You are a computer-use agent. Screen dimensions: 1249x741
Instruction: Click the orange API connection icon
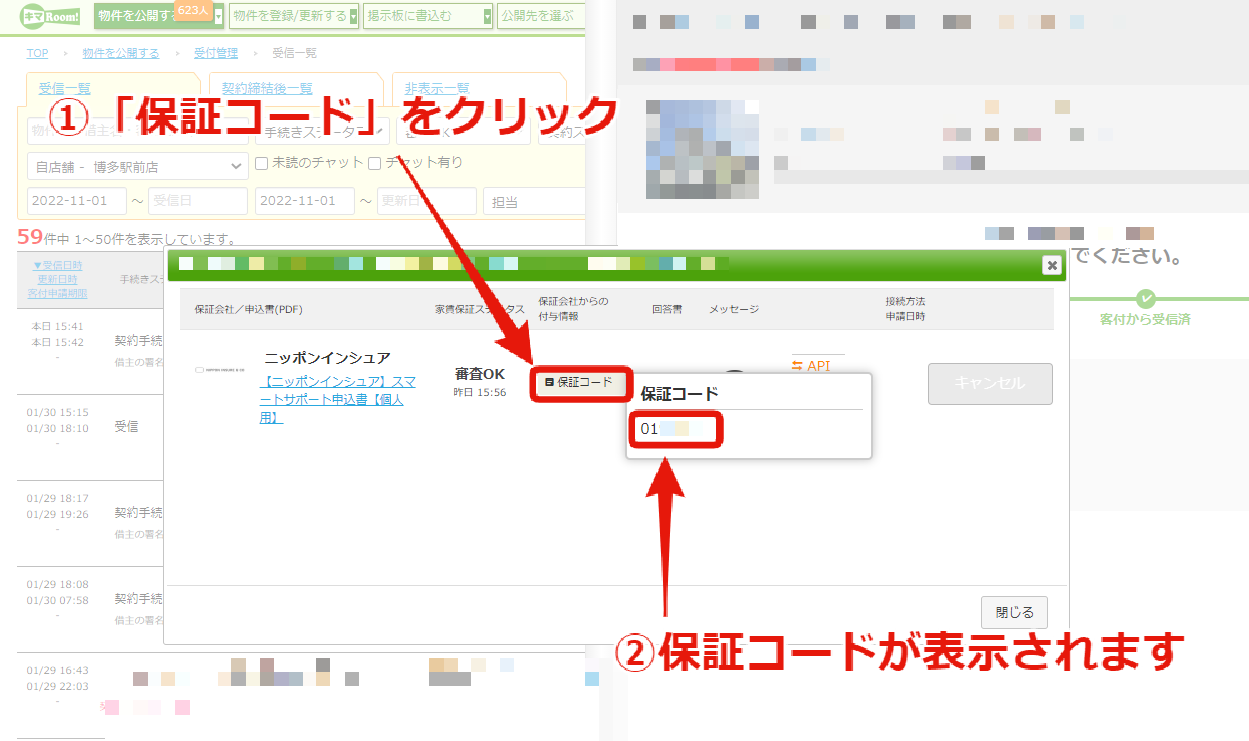pyautogui.click(x=797, y=366)
